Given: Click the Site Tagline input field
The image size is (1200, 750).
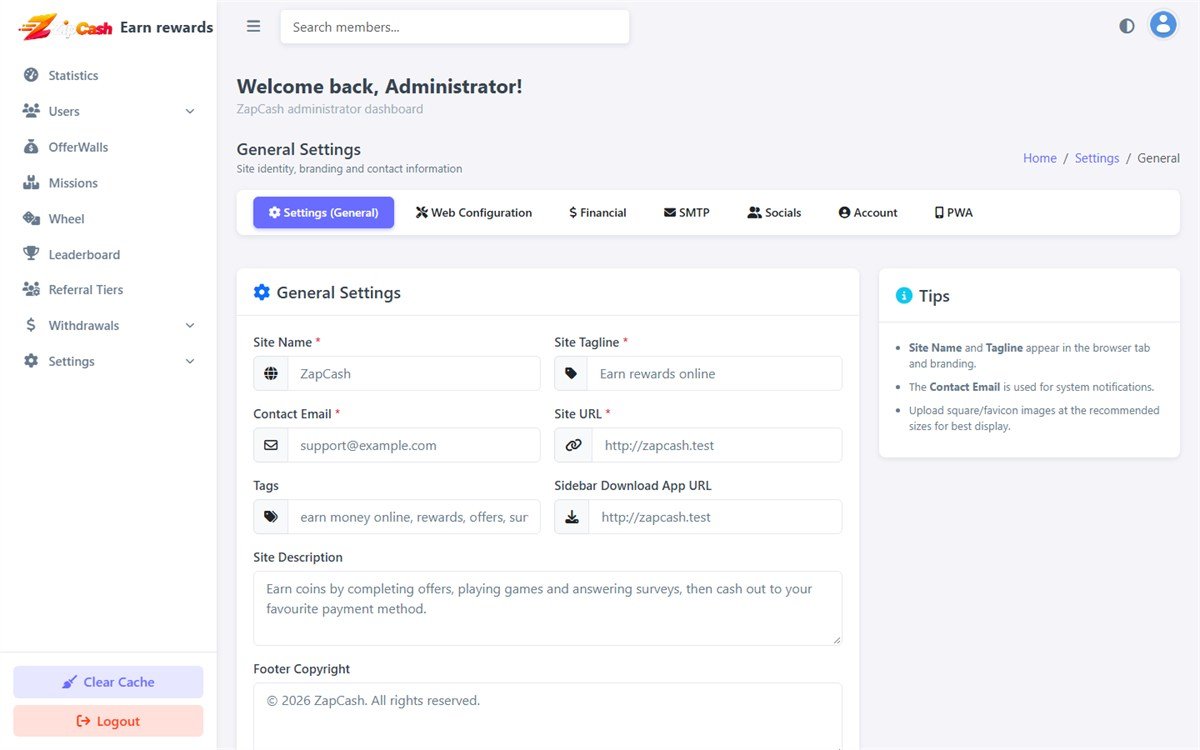Looking at the screenshot, I should (714, 373).
